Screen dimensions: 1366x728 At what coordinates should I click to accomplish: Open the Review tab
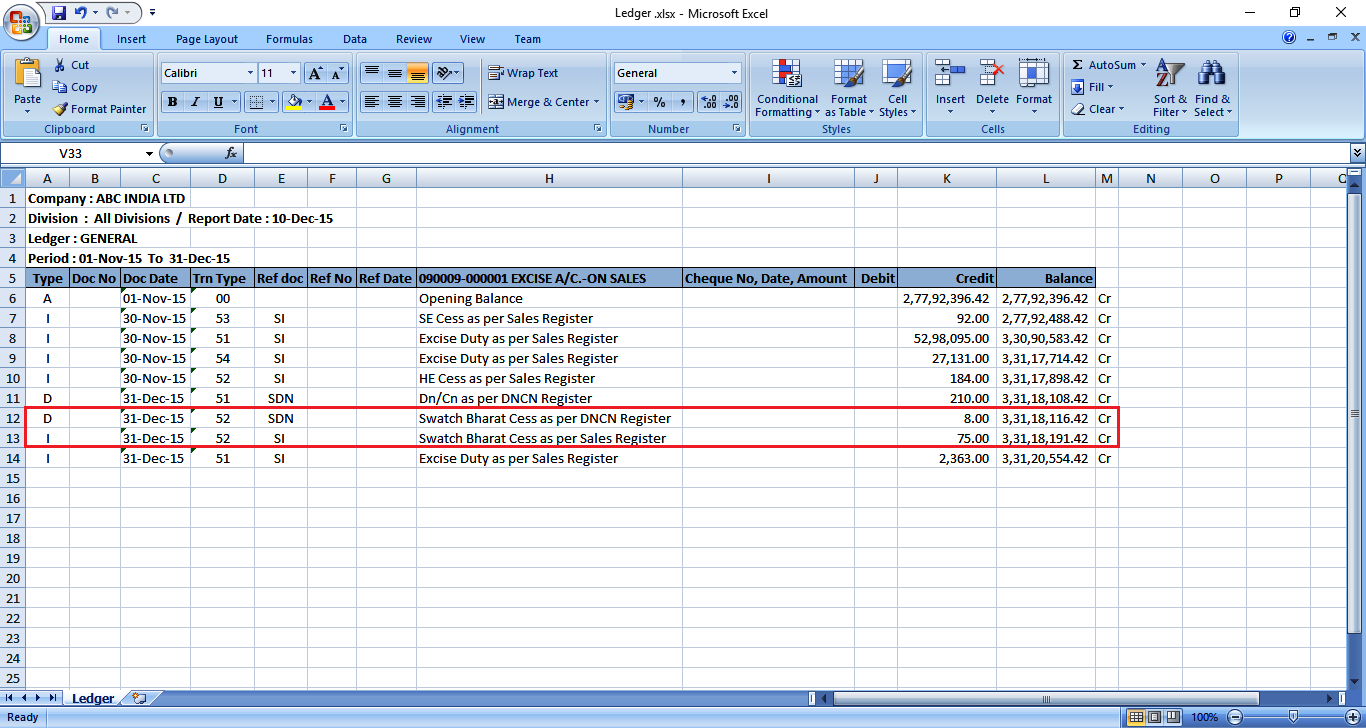point(414,39)
